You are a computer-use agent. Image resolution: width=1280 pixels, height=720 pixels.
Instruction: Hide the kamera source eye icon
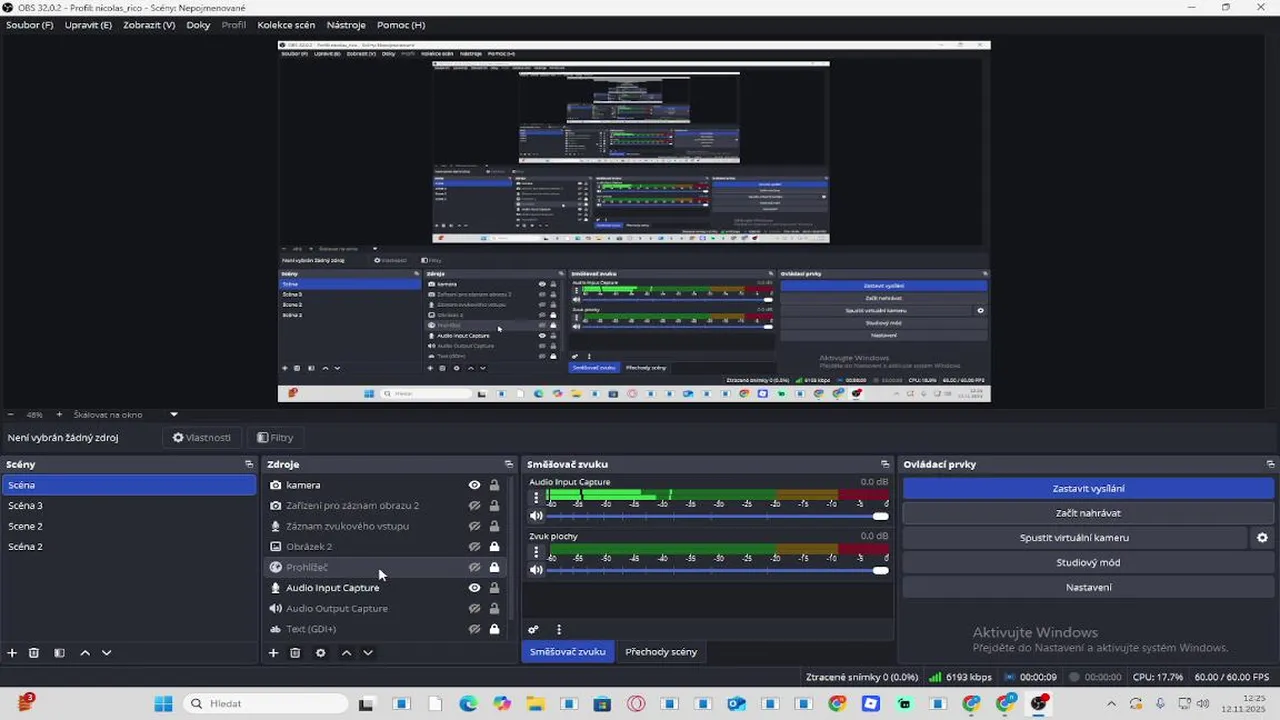[x=475, y=485]
